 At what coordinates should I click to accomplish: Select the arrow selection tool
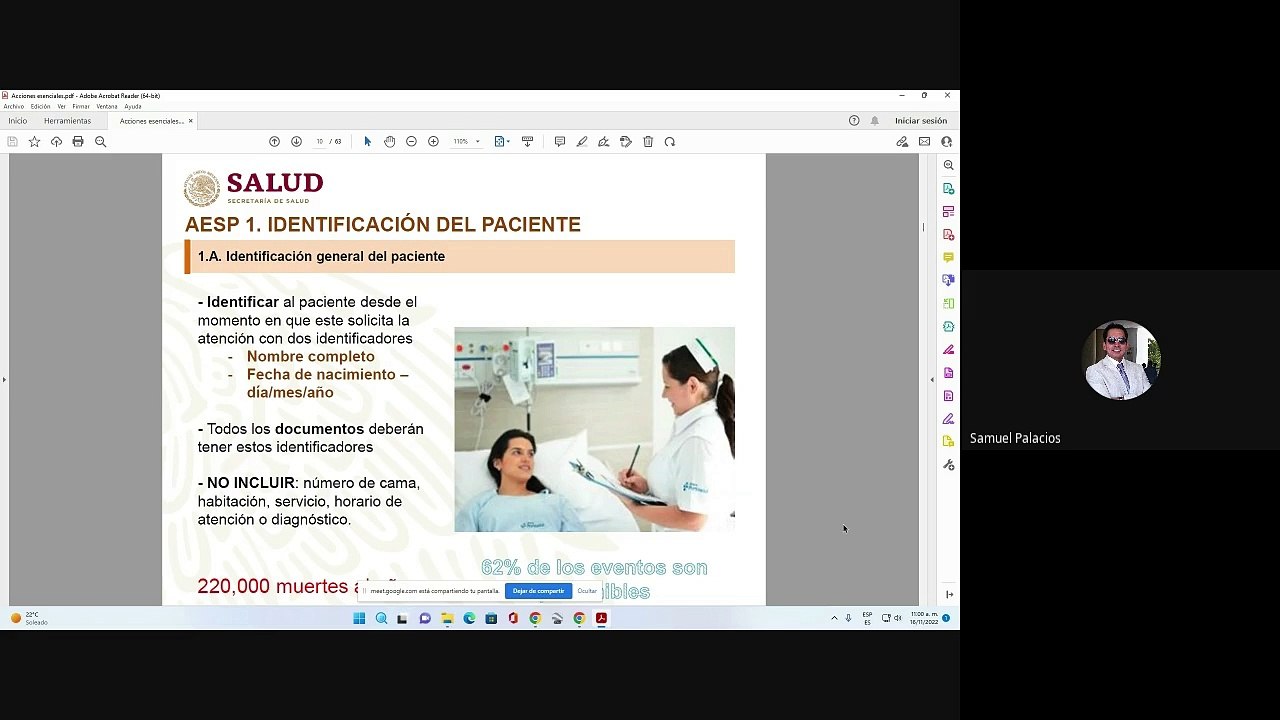[367, 142]
